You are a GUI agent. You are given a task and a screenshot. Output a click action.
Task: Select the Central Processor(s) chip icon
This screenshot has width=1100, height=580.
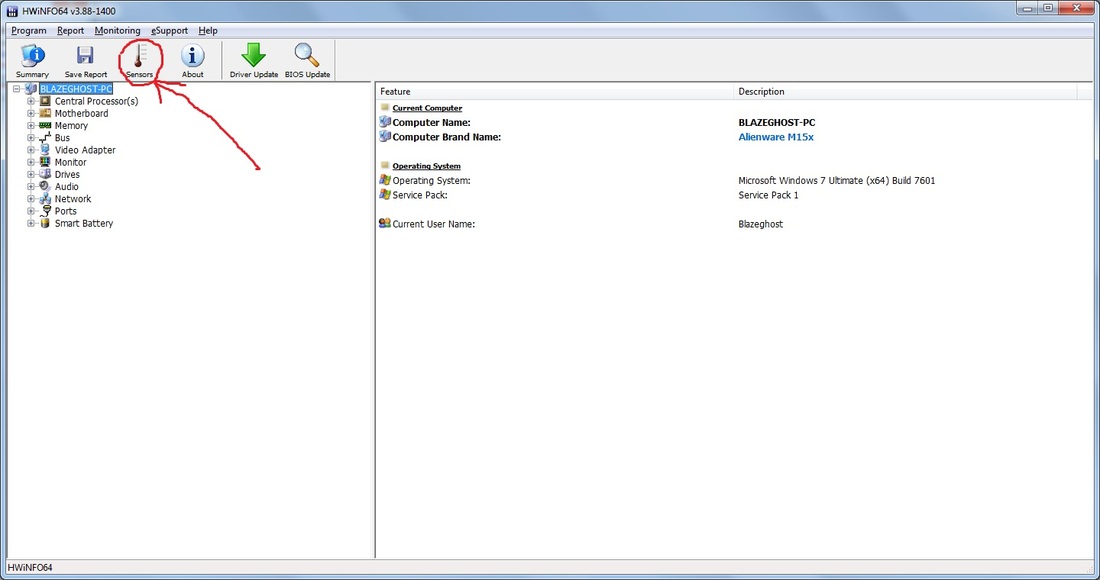click(x=46, y=101)
